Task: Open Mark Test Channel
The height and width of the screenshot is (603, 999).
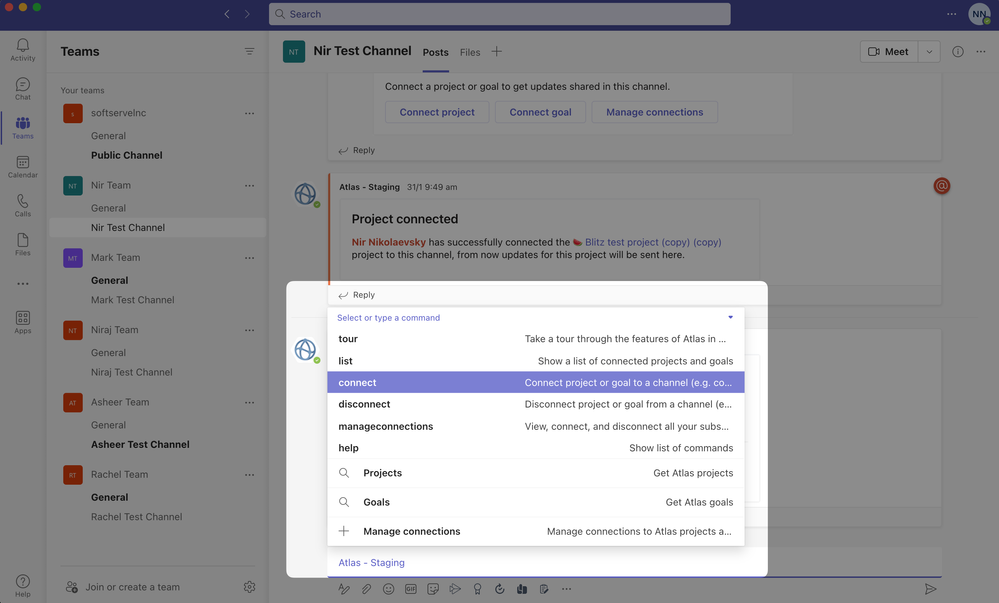Action: (x=133, y=300)
